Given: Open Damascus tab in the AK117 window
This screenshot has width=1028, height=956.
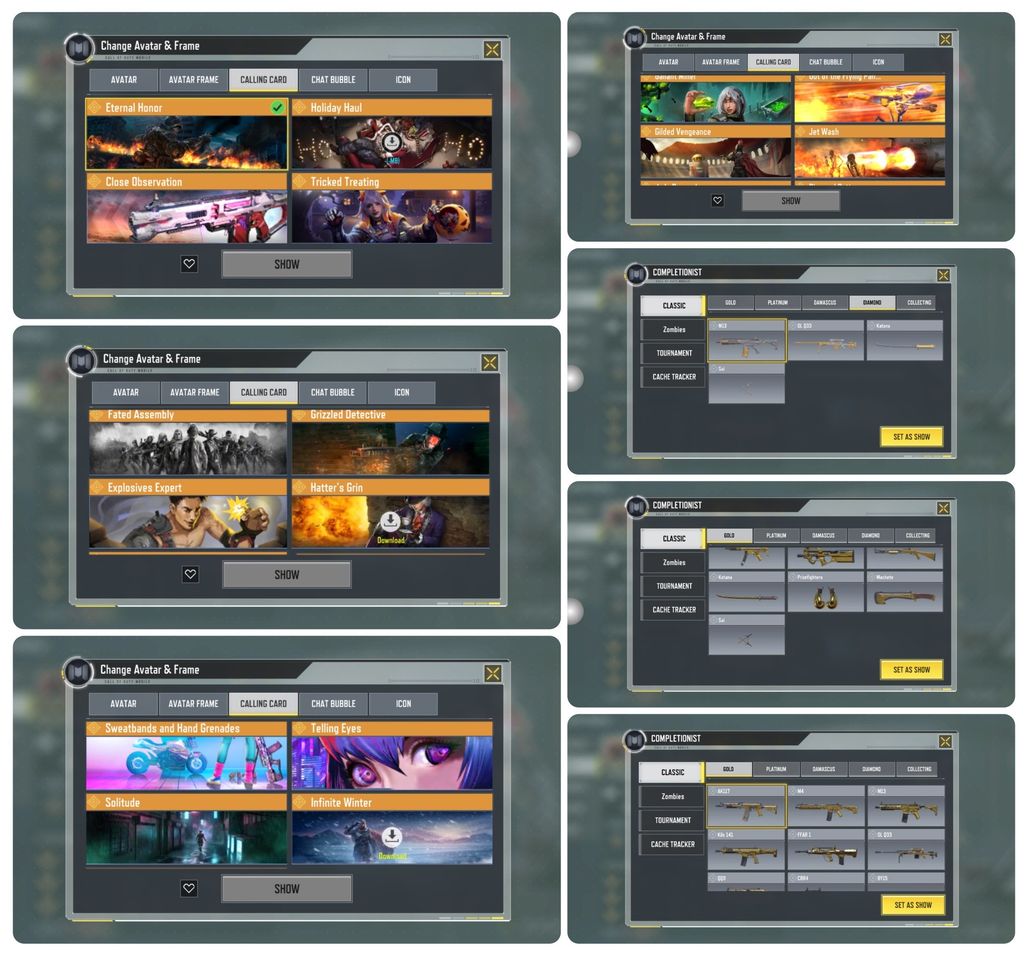Looking at the screenshot, I should pyautogui.click(x=823, y=768).
